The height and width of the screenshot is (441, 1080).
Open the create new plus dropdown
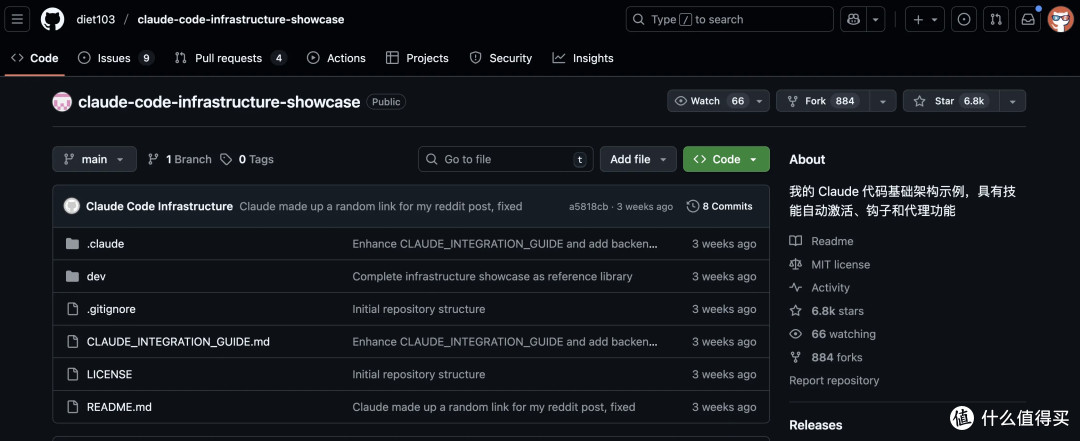(924, 19)
